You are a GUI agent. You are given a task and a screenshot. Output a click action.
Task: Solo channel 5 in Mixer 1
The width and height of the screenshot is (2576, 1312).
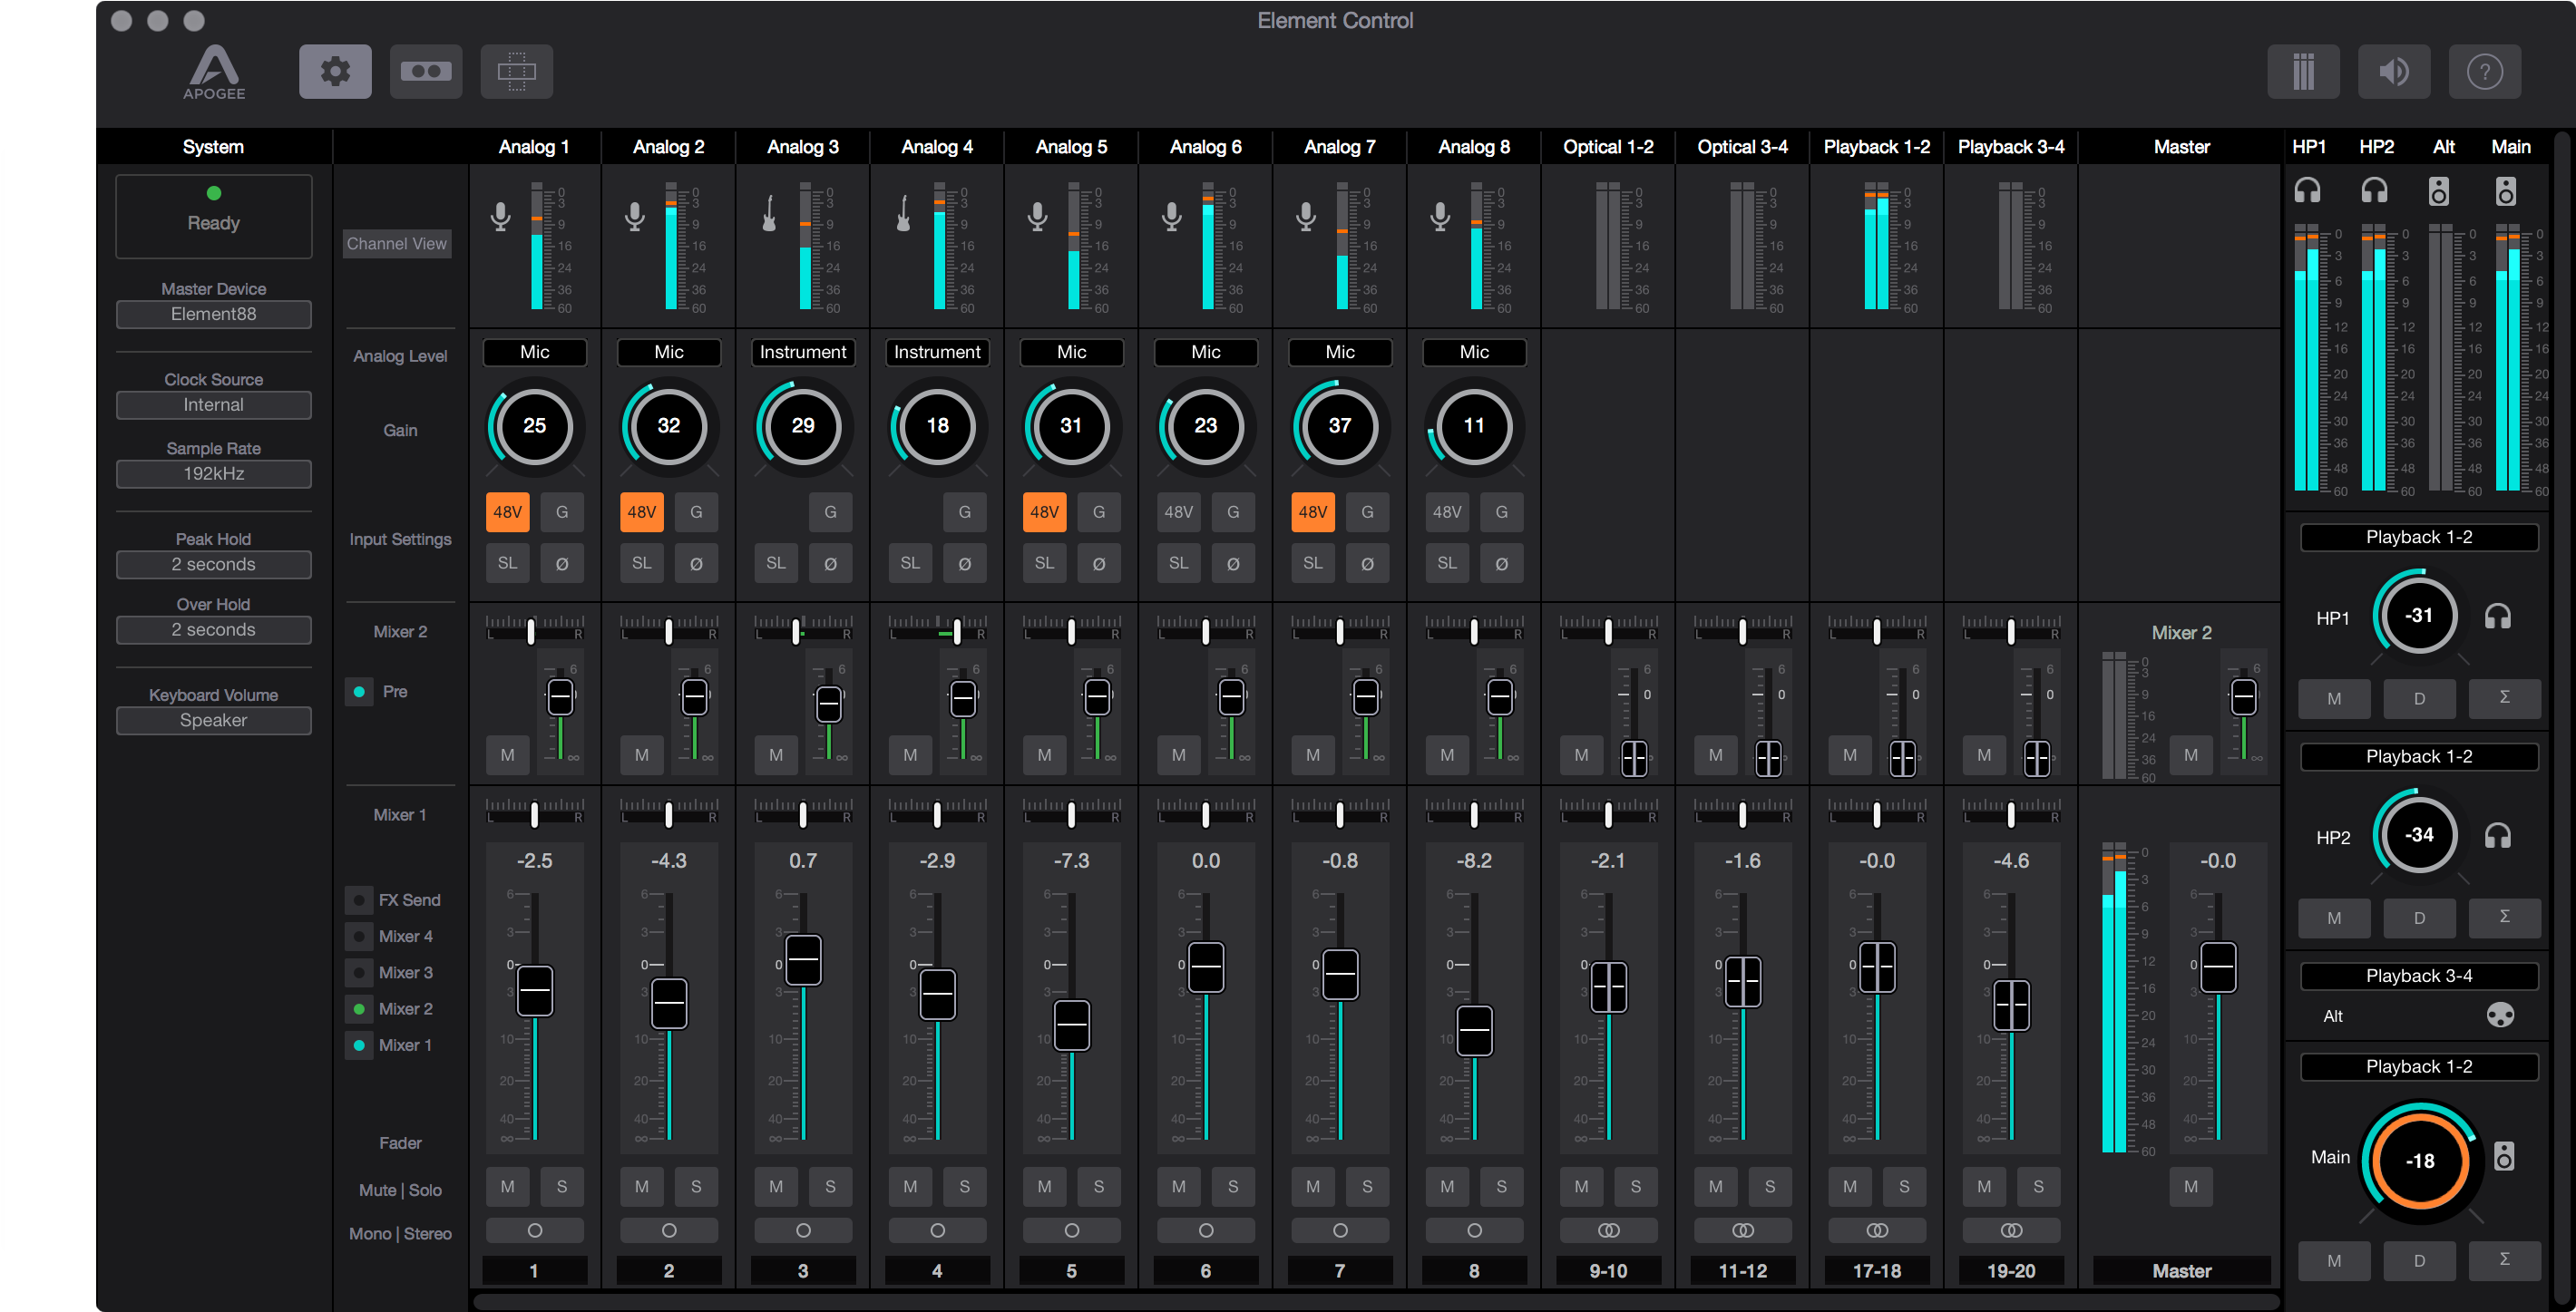pyautogui.click(x=1098, y=1186)
